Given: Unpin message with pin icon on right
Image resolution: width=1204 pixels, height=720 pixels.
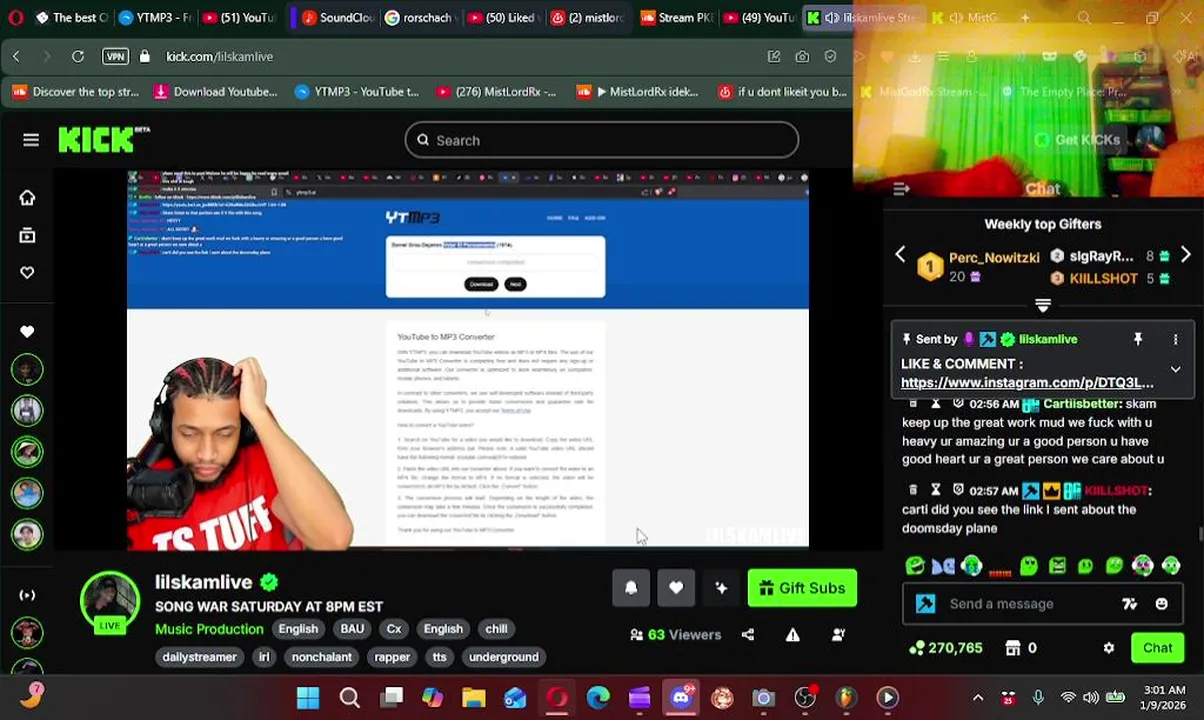Looking at the screenshot, I should tap(1138, 340).
